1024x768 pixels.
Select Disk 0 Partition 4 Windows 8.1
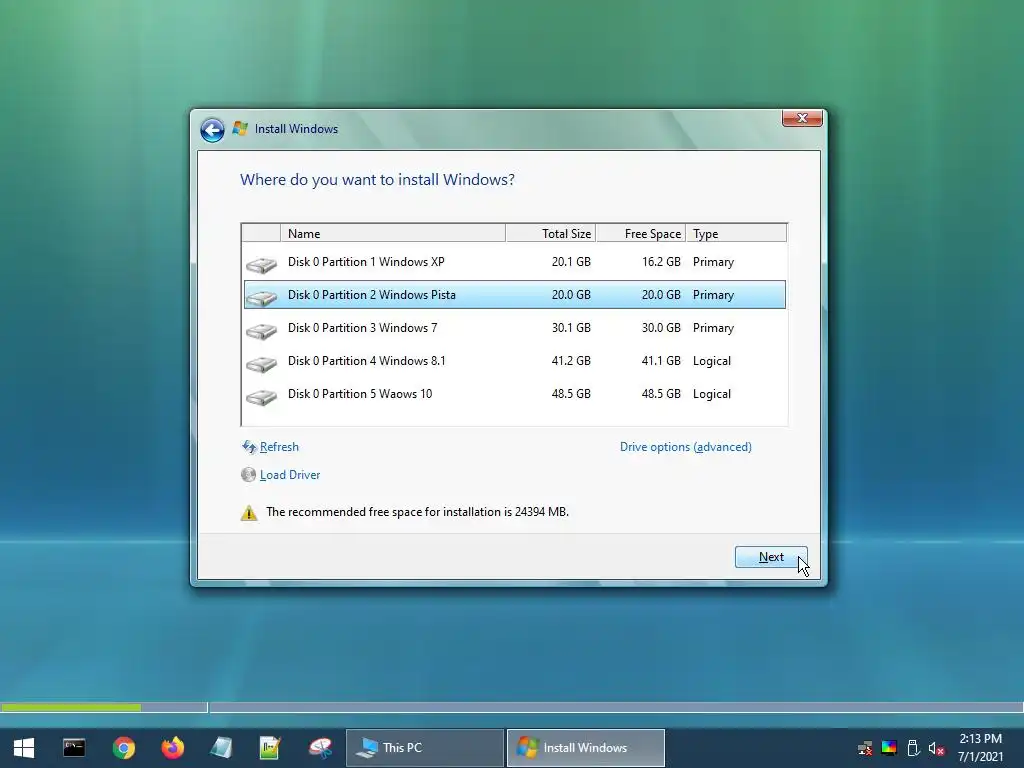(515, 360)
